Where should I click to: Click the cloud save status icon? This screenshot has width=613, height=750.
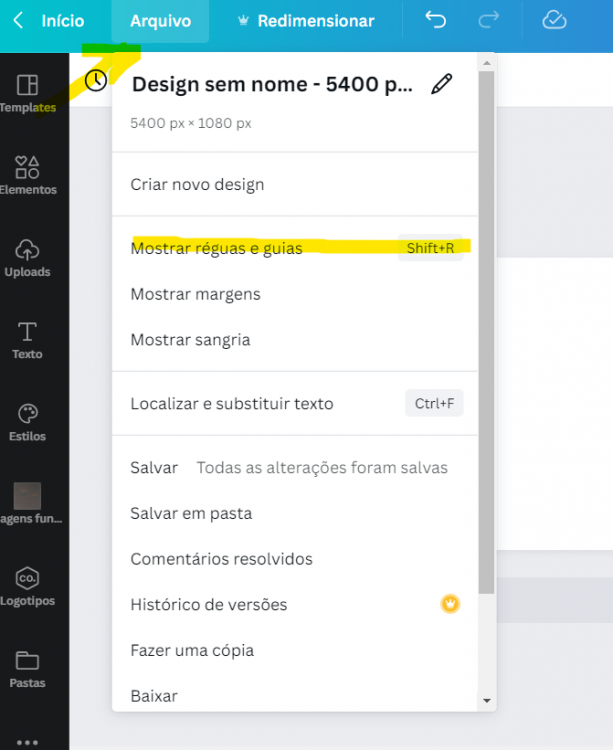pos(554,20)
